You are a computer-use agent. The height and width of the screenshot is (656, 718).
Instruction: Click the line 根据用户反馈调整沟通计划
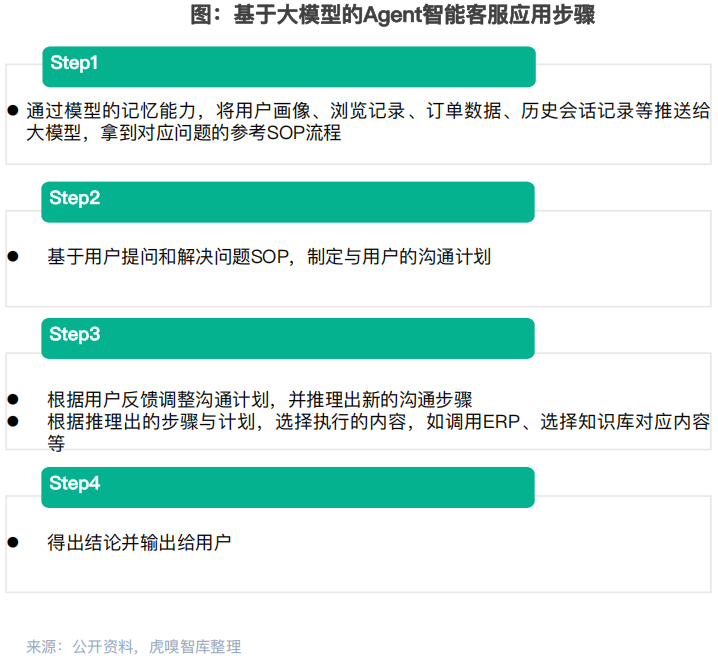click(x=260, y=400)
